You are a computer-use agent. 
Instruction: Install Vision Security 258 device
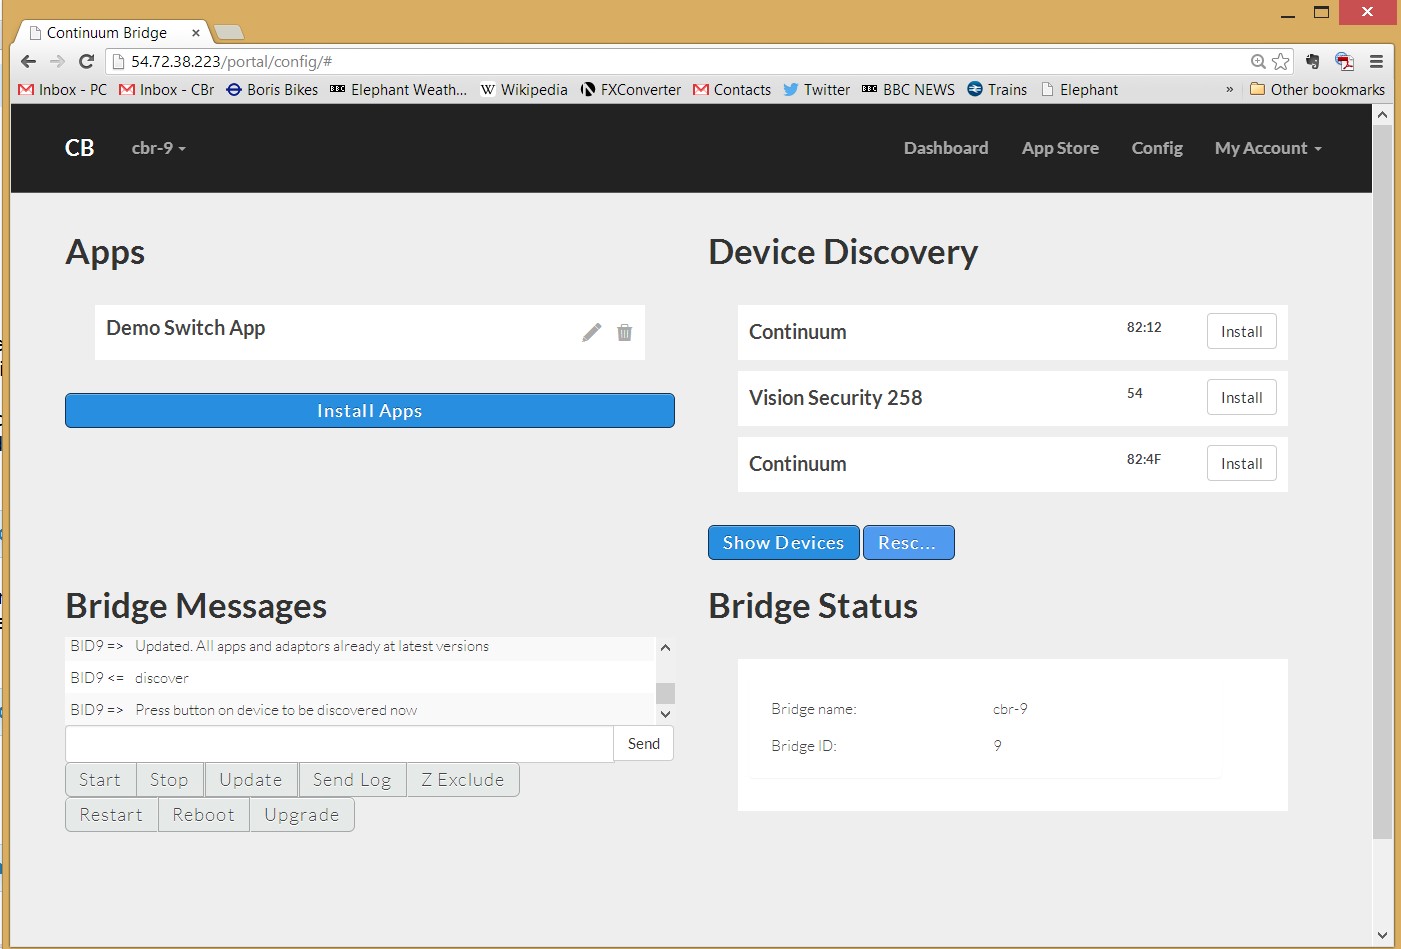pyautogui.click(x=1241, y=398)
